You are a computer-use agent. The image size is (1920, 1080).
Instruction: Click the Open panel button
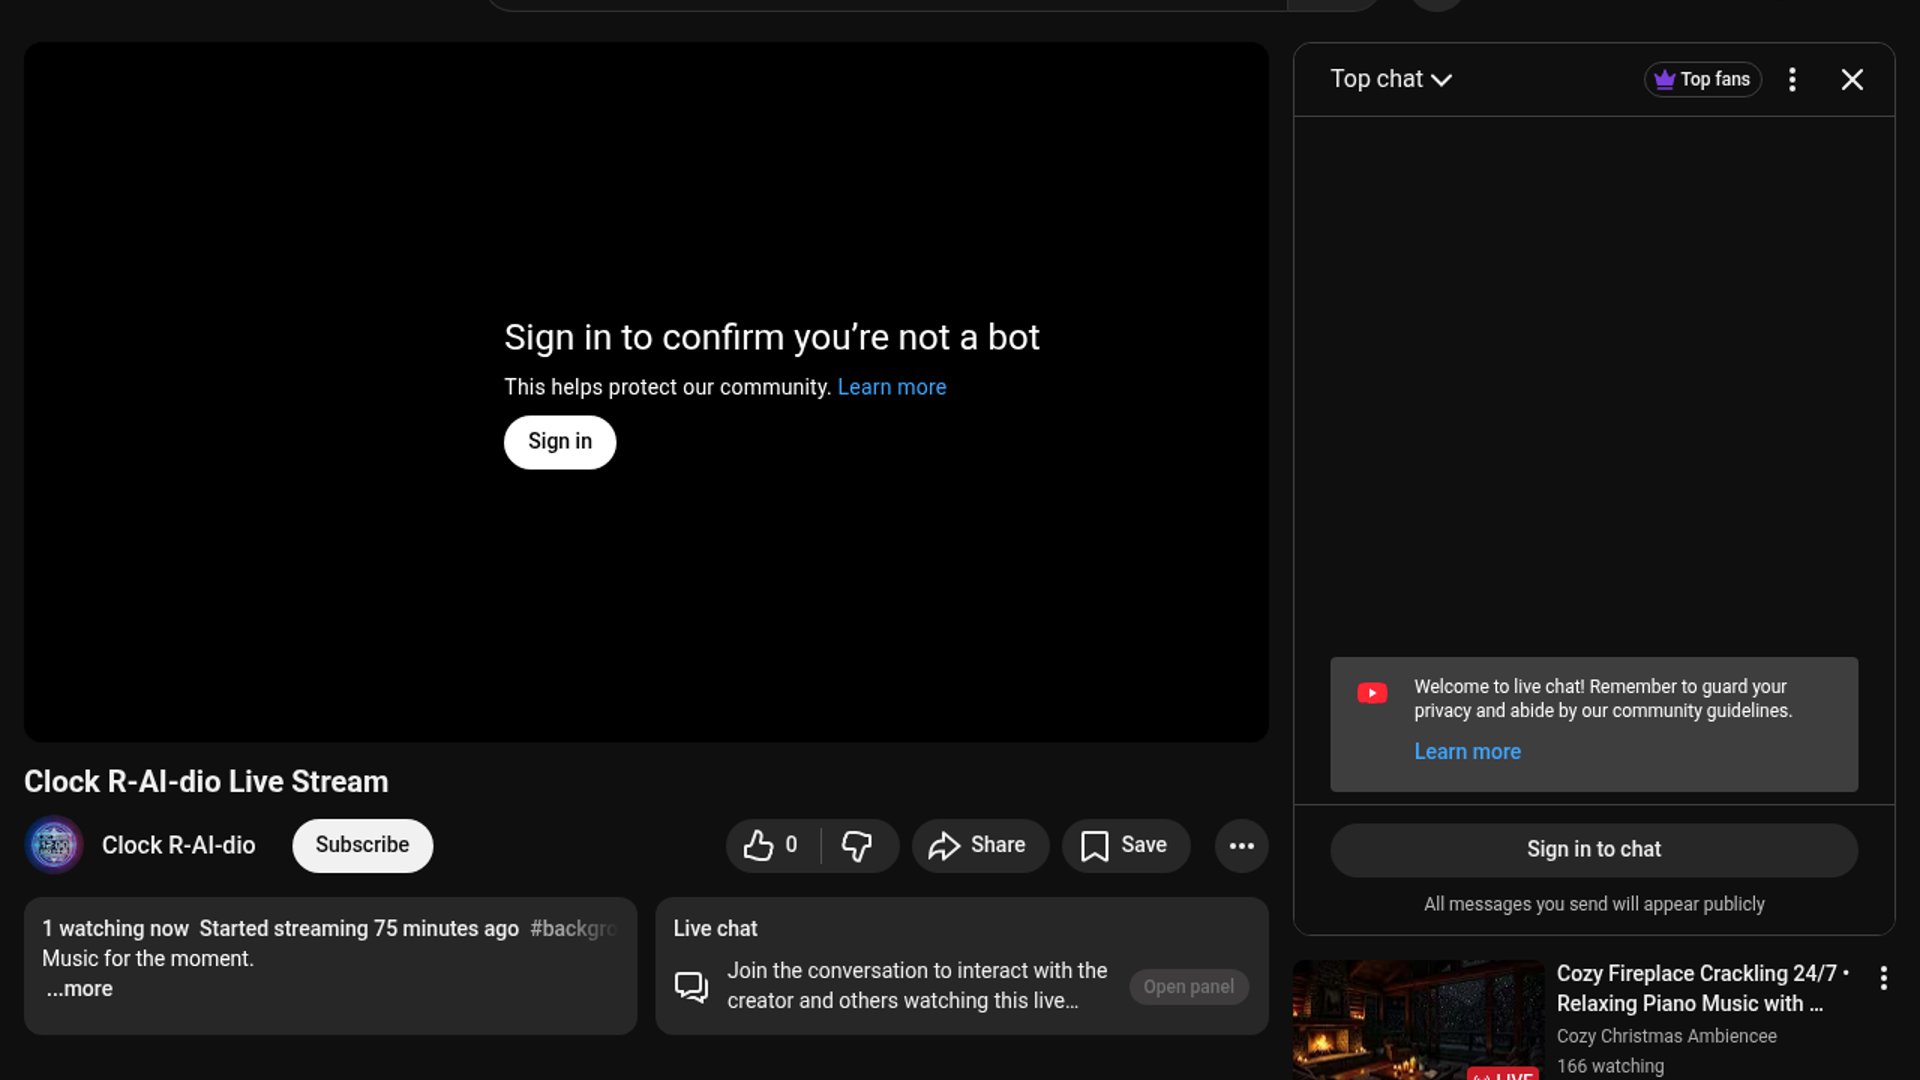point(1188,987)
